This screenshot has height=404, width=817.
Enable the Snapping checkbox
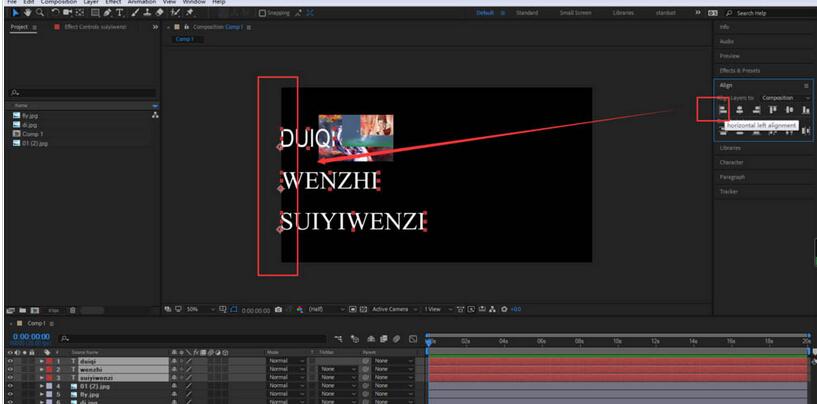click(262, 13)
